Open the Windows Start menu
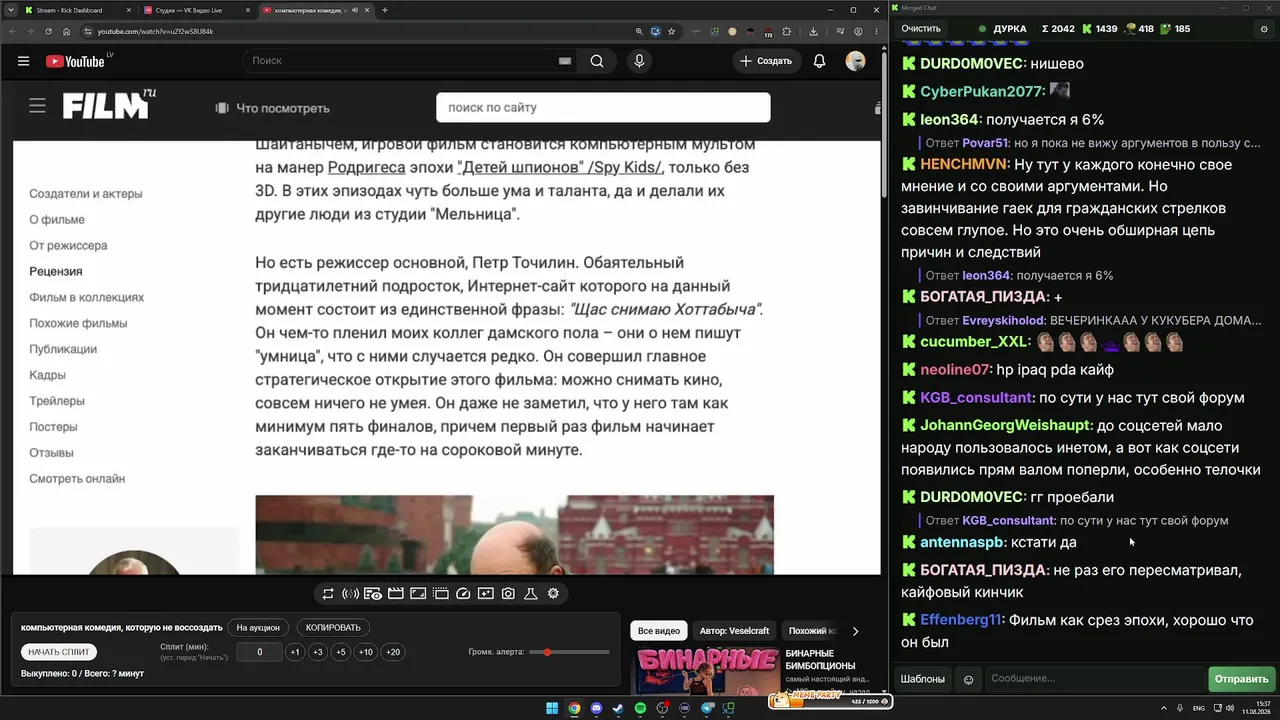 (552, 709)
